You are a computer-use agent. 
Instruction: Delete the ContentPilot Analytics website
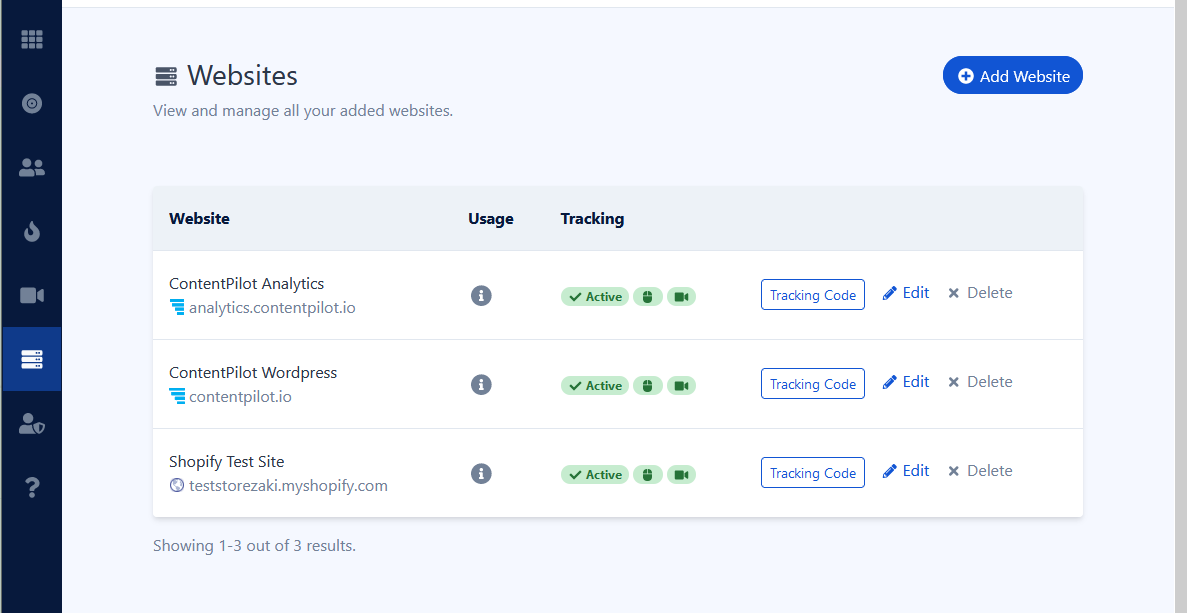point(980,293)
